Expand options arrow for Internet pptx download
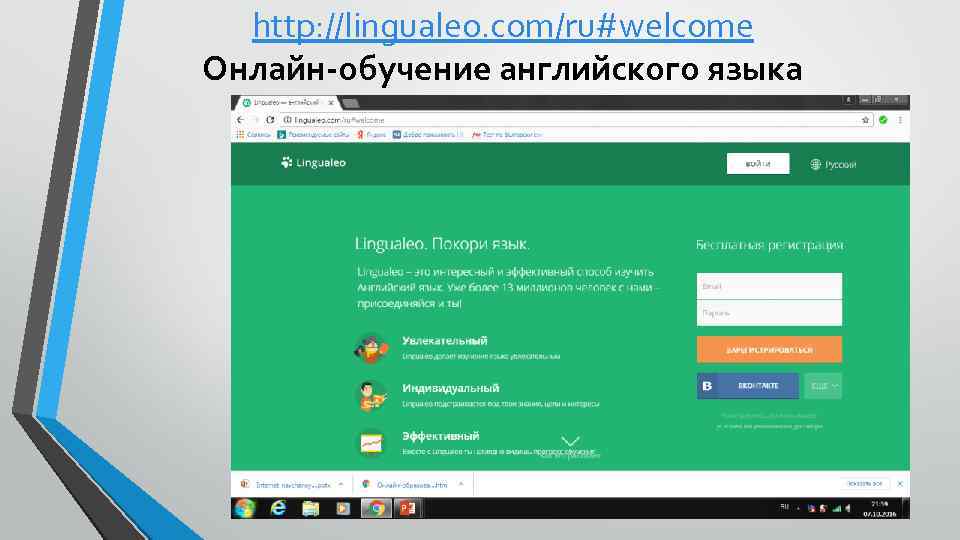Image resolution: width=960 pixels, height=540 pixels. (x=340, y=484)
